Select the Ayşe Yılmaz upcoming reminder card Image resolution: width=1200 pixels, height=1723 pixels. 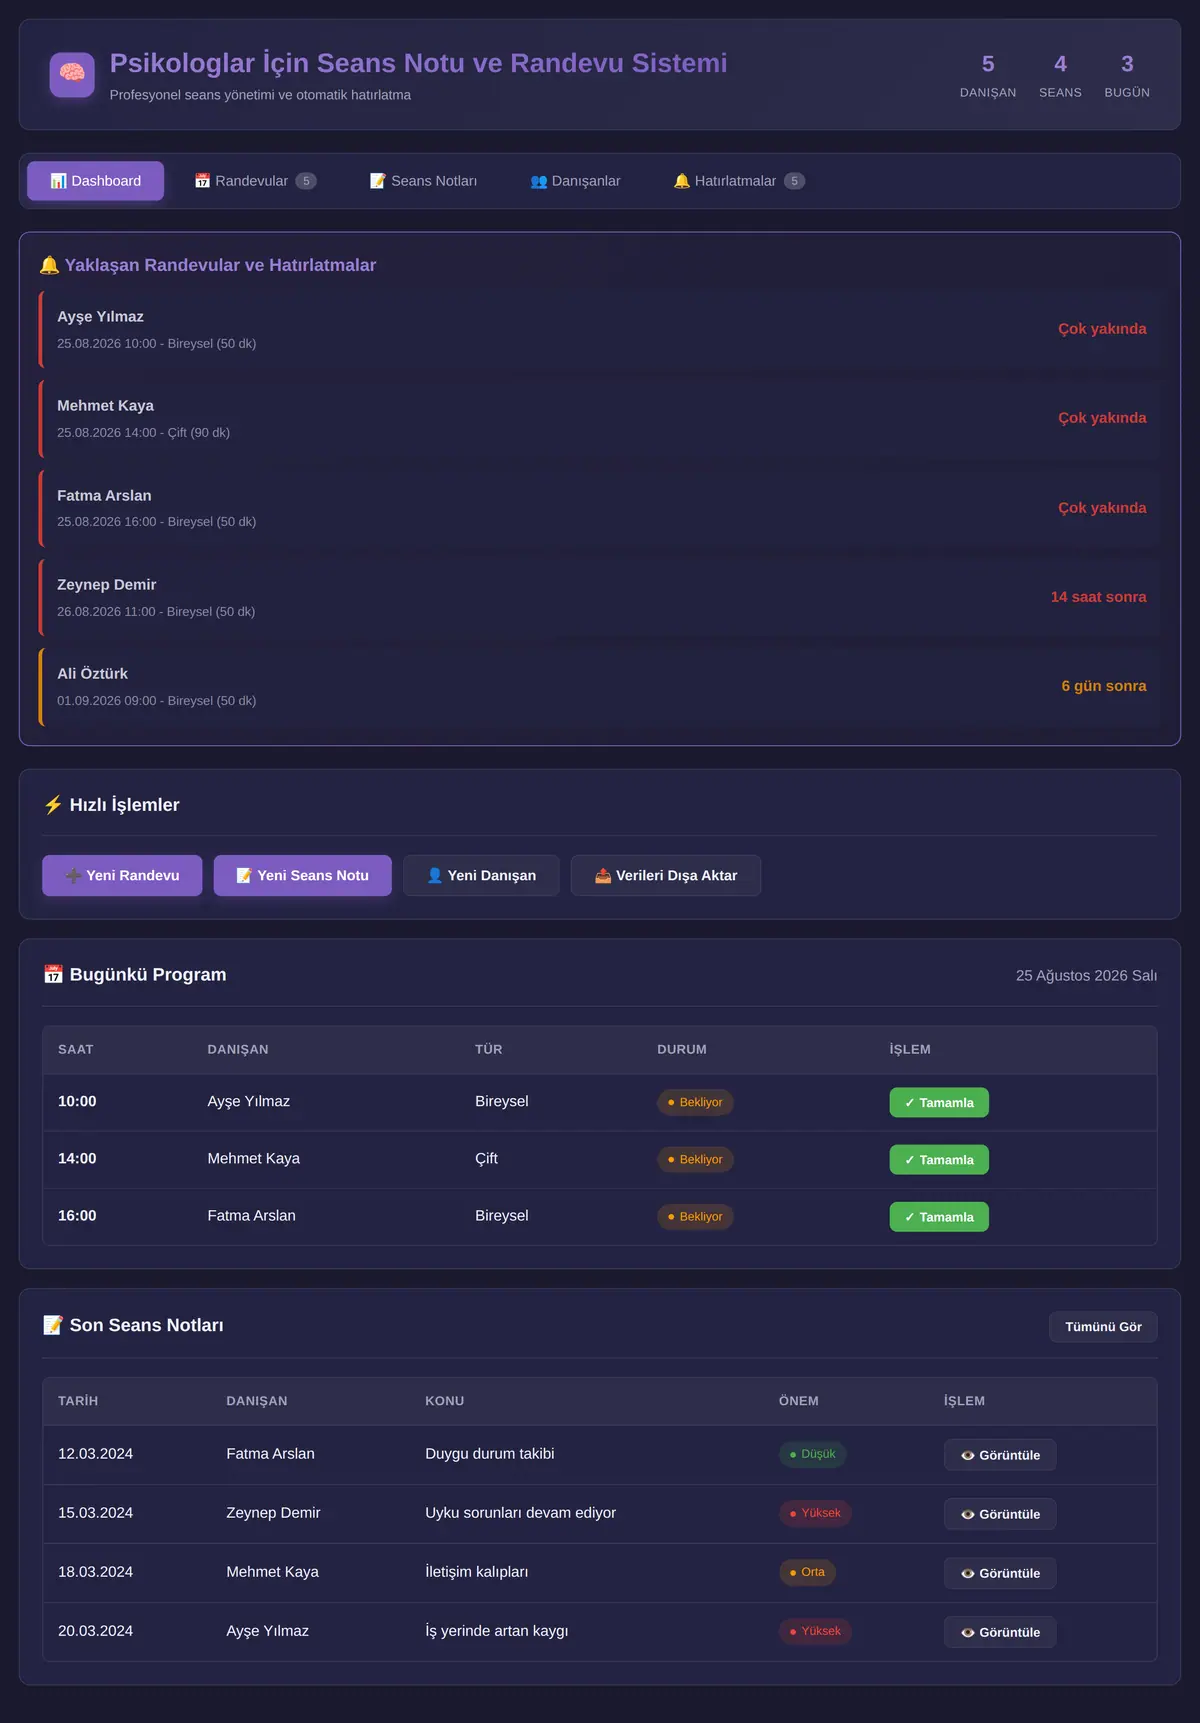pos(600,329)
